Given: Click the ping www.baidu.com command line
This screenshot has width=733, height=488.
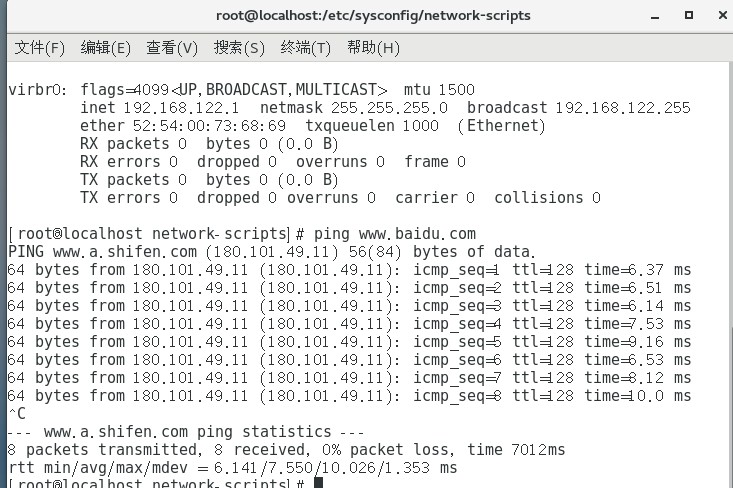Looking at the screenshot, I should tap(242, 234).
